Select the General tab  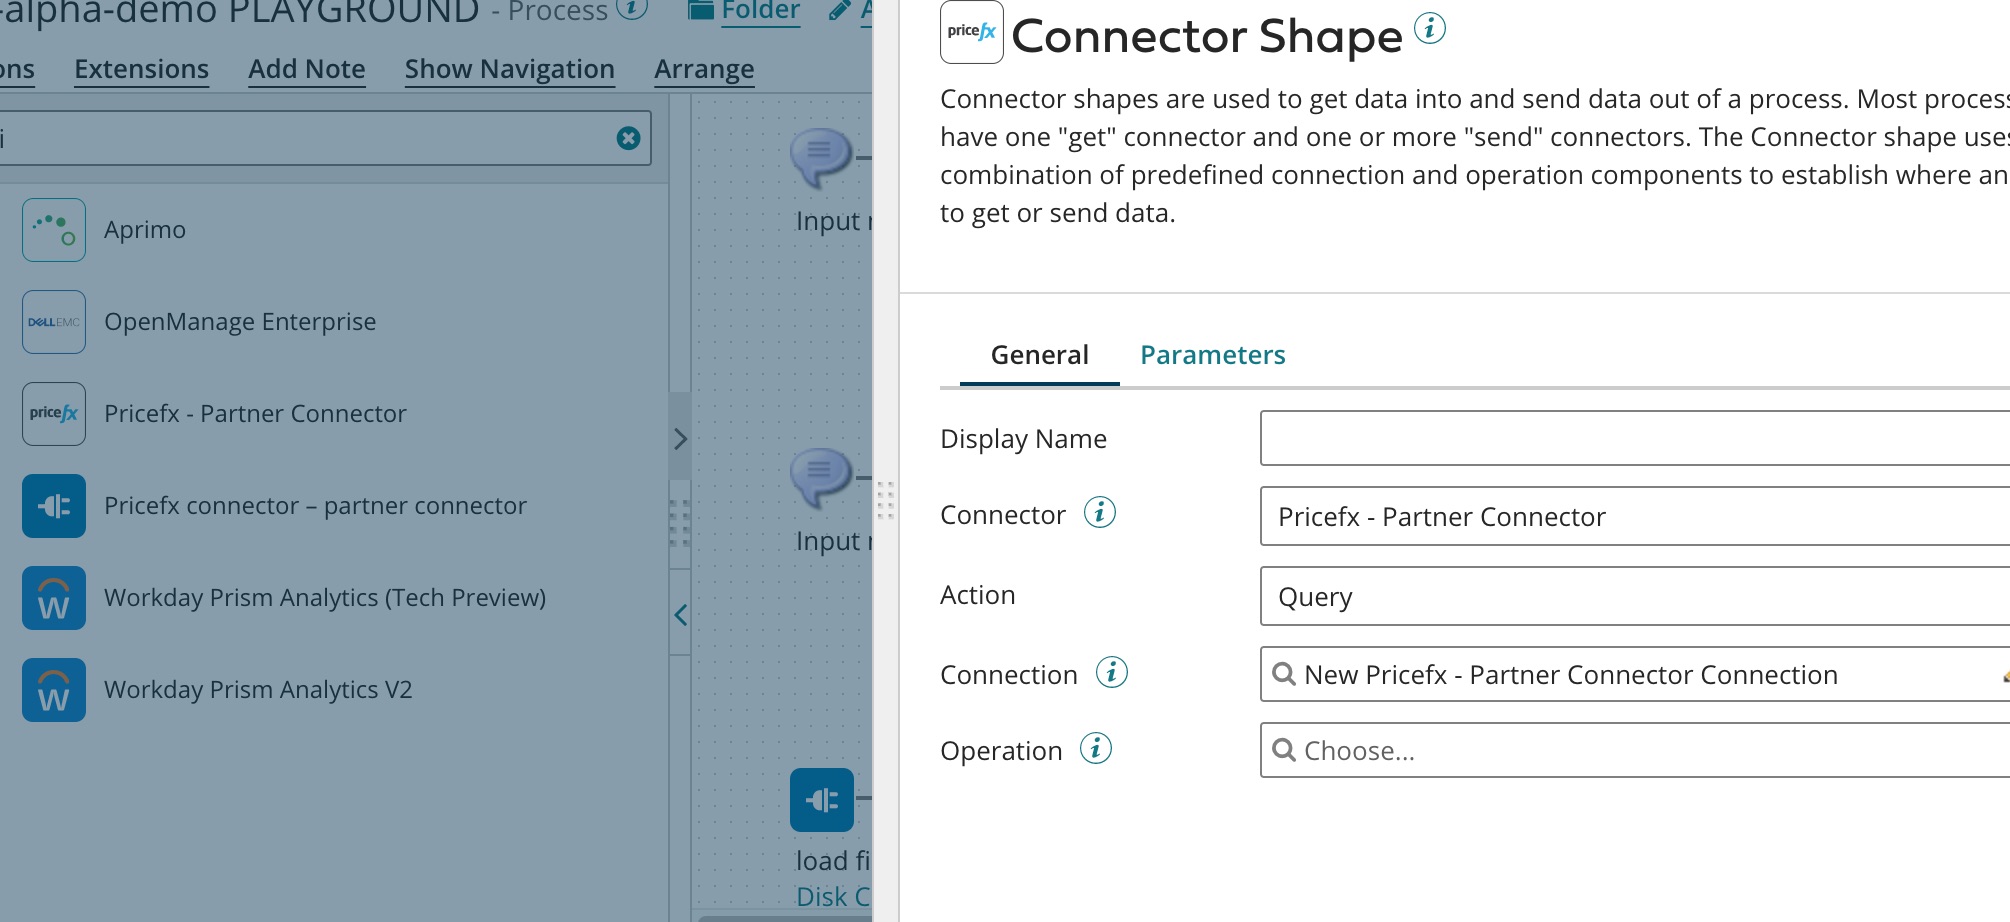coord(1039,355)
